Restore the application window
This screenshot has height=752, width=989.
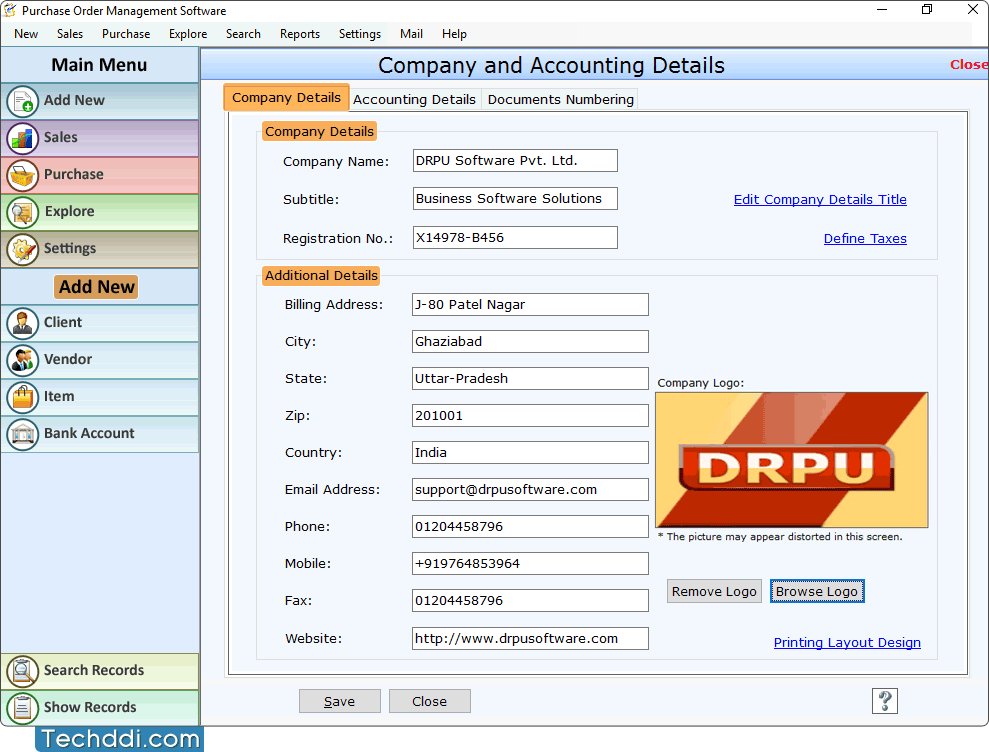[x=927, y=9]
